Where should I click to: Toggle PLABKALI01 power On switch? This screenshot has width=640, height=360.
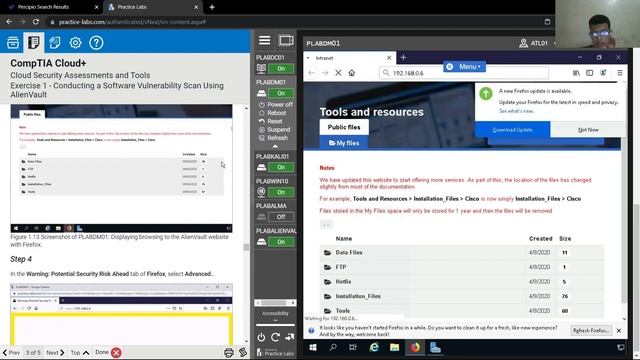(281, 167)
